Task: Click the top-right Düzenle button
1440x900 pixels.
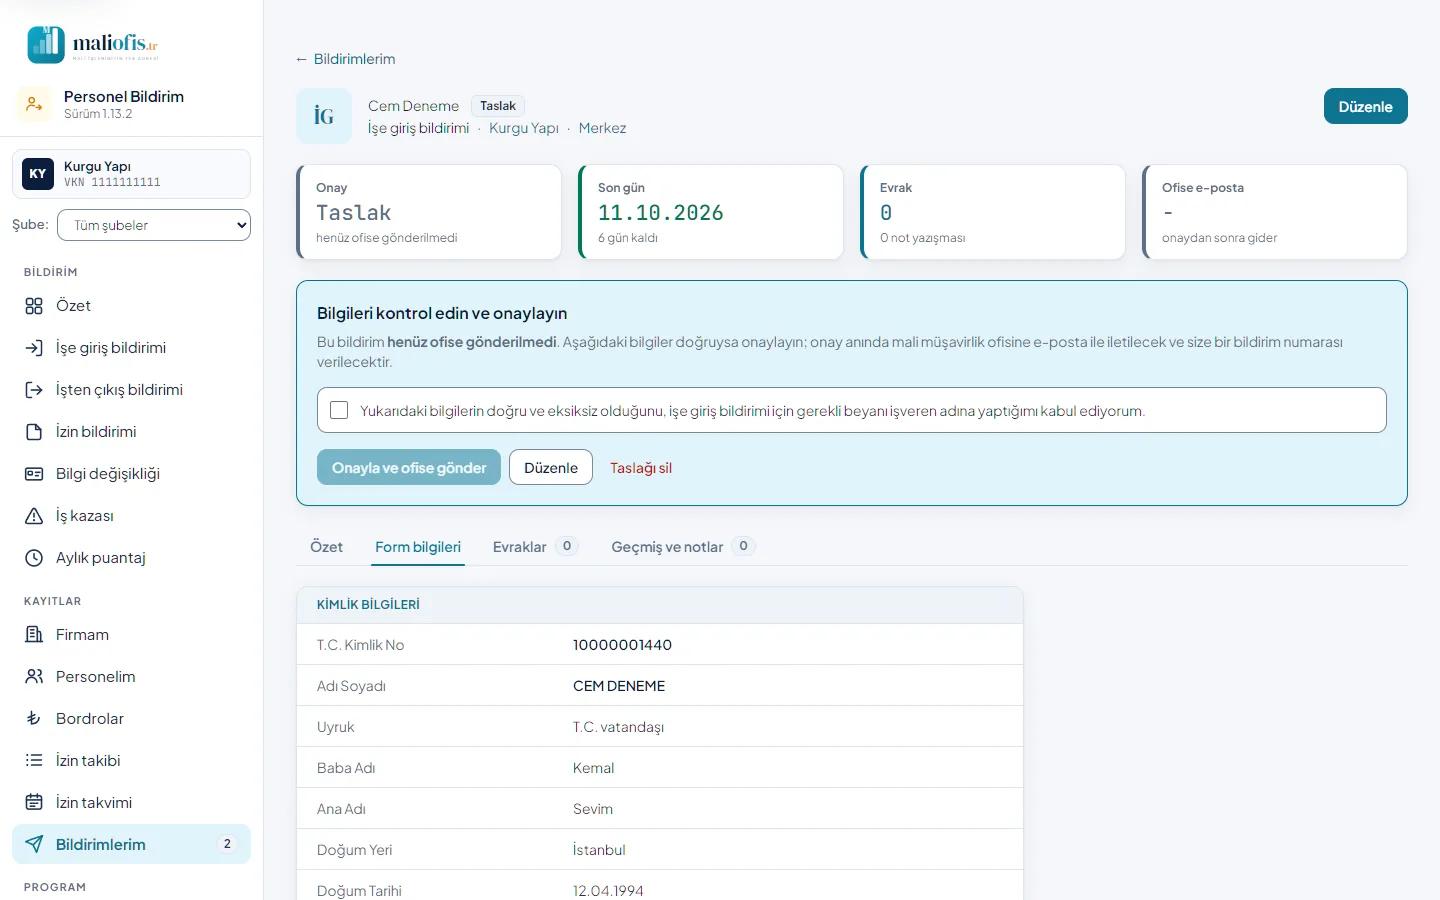Action: click(1366, 107)
